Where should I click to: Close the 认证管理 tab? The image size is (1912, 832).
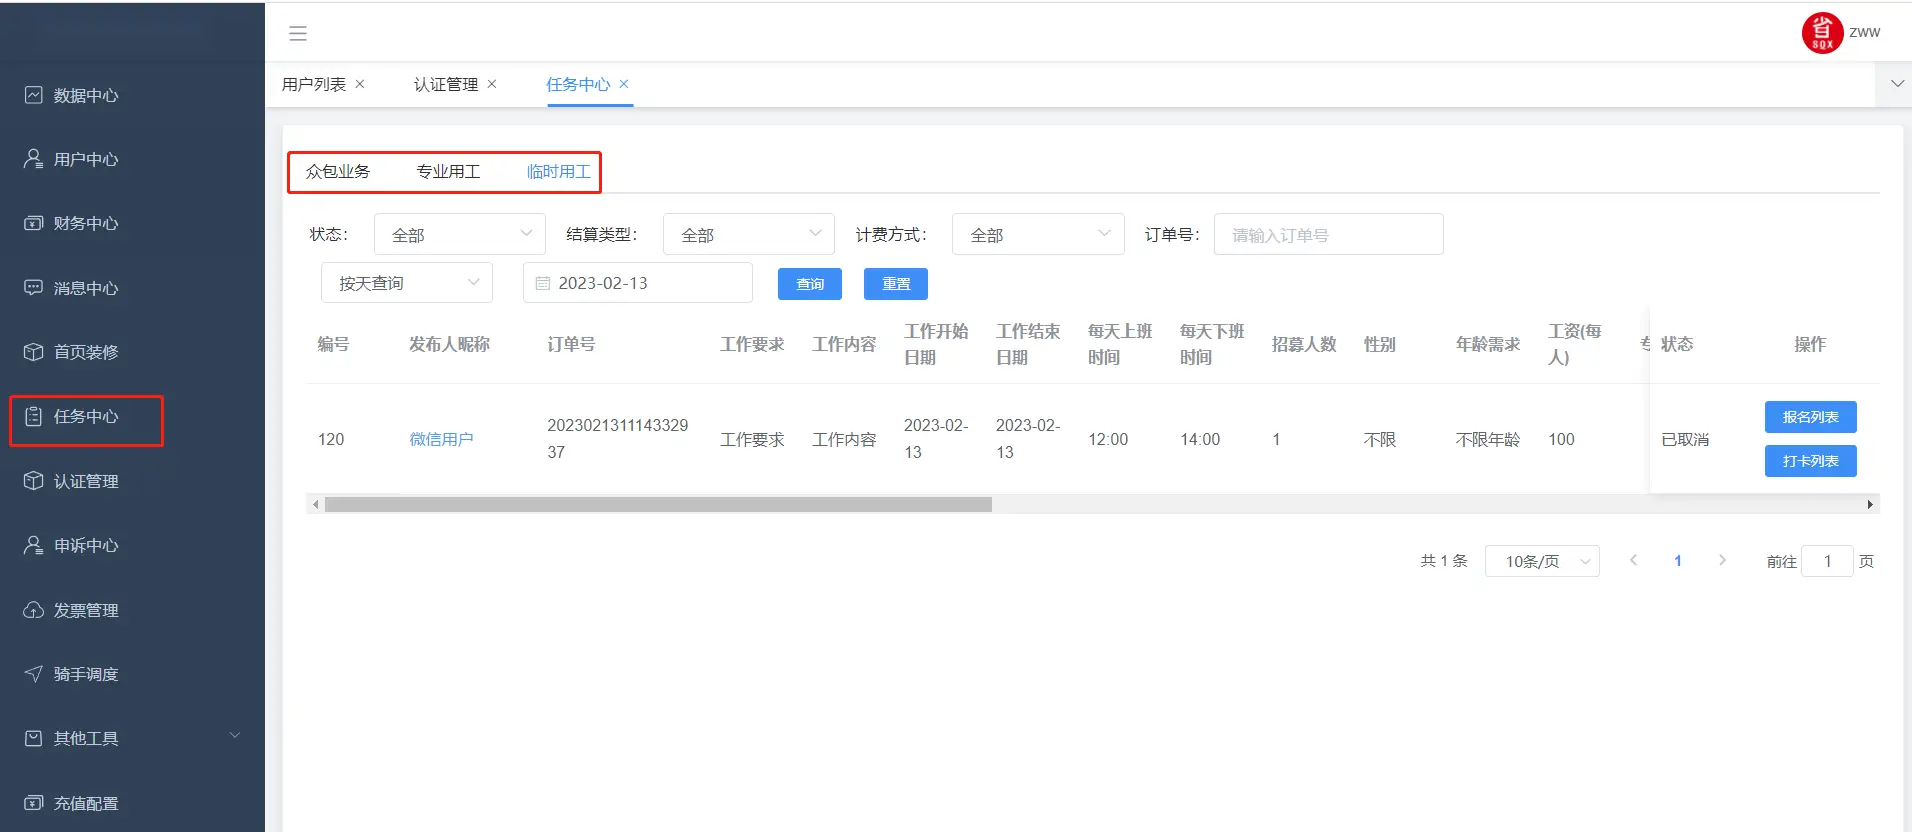click(x=492, y=84)
